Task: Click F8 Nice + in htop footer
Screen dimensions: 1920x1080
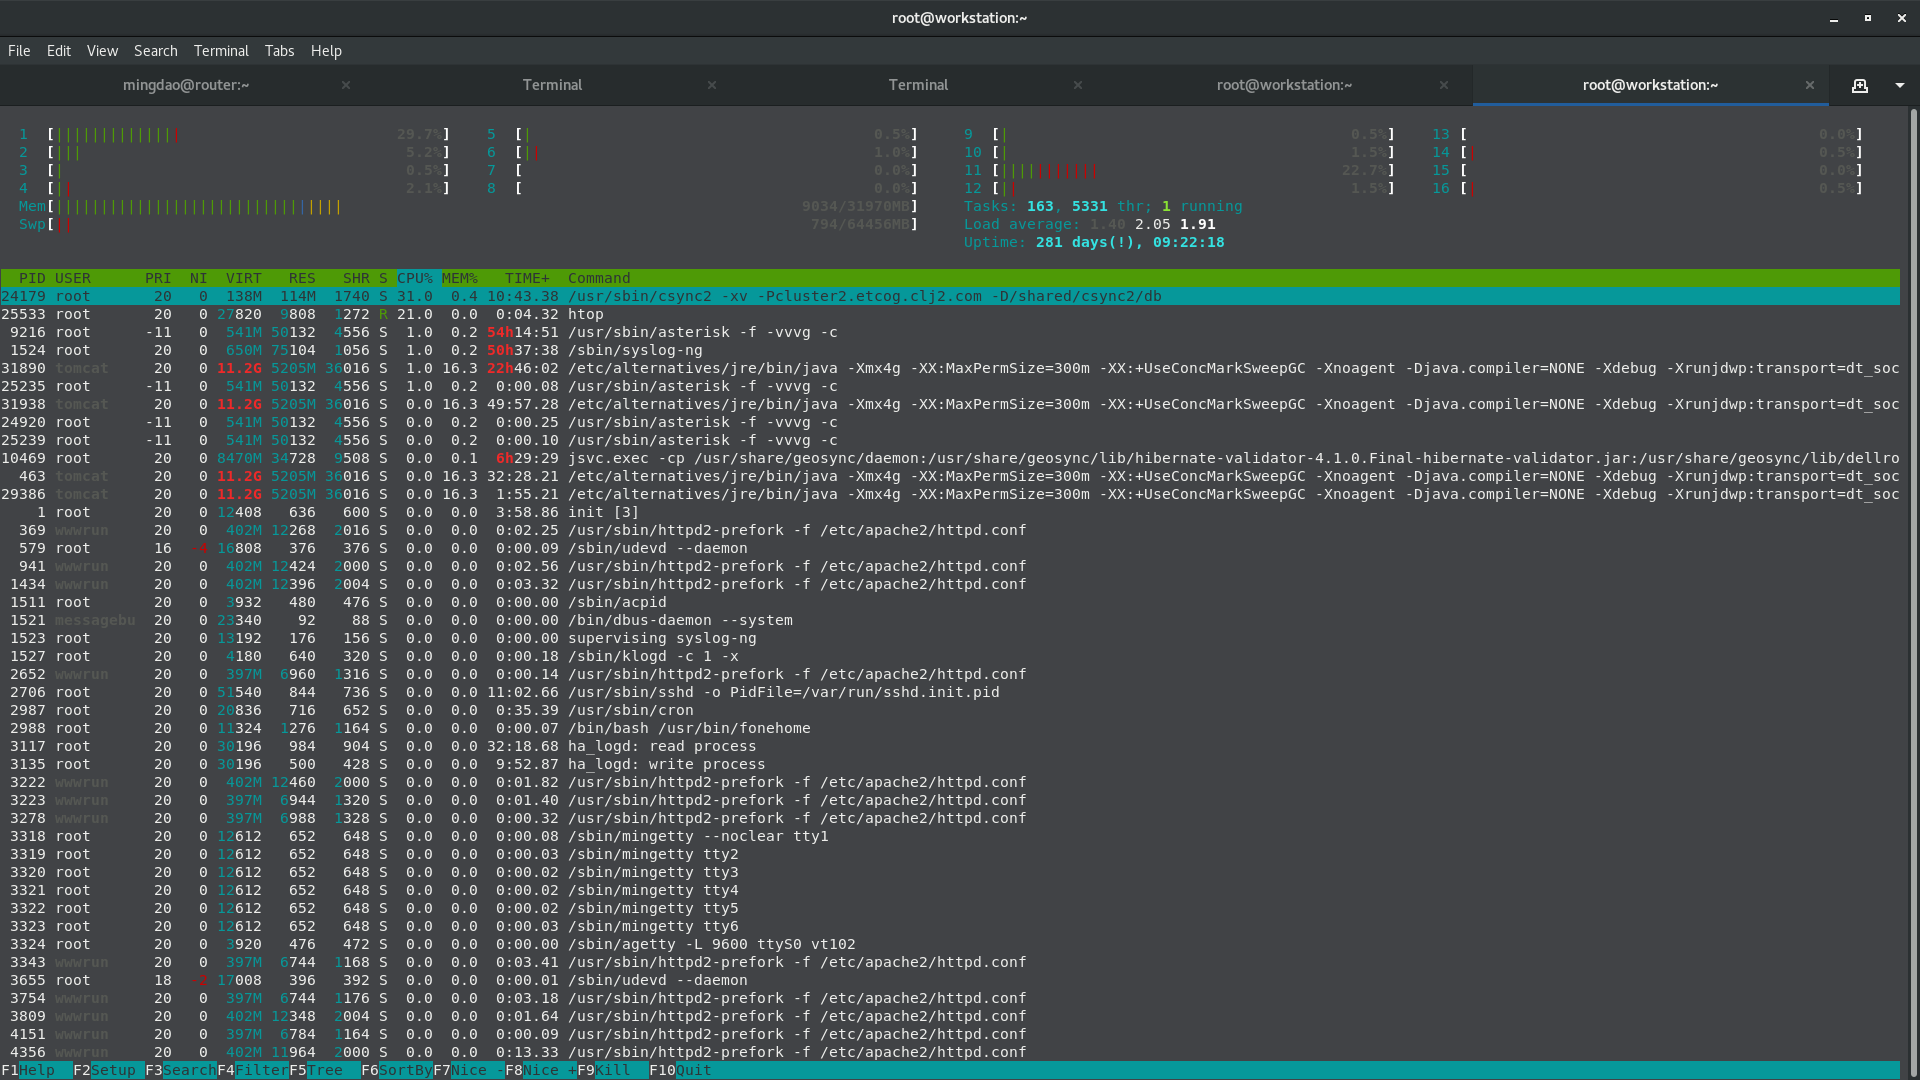Action: (x=541, y=1070)
